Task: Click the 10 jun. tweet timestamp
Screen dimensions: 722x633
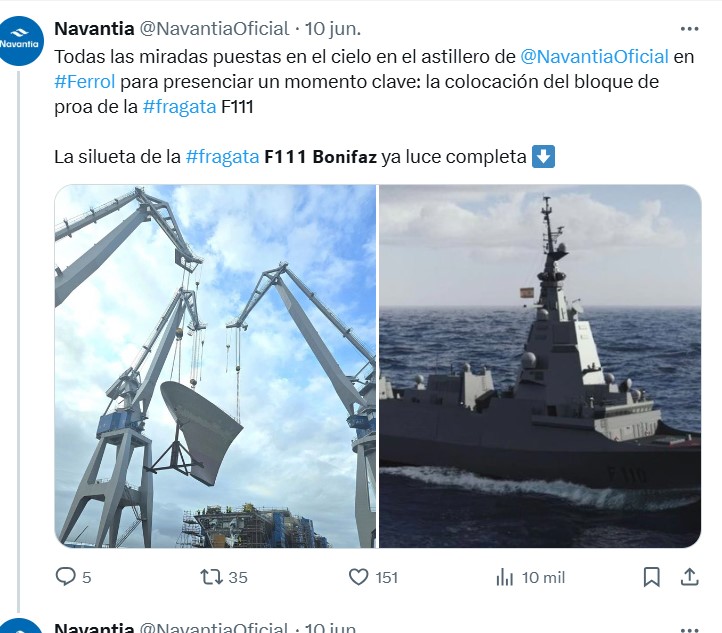Action: tap(333, 29)
